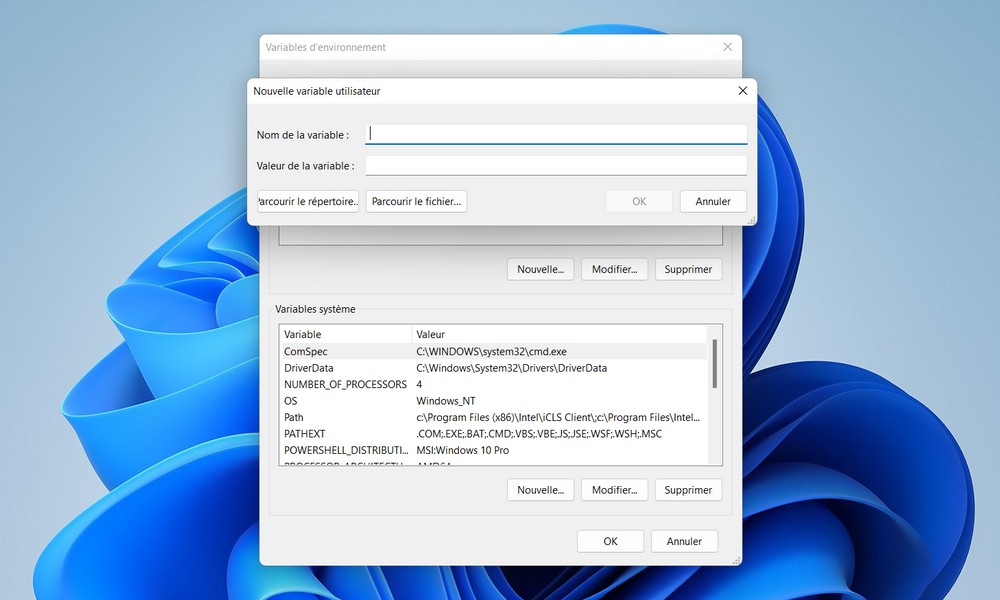Close the Nouvelle variable utilisateur dialog
Screen dimensions: 1000x600
click(x=742, y=91)
